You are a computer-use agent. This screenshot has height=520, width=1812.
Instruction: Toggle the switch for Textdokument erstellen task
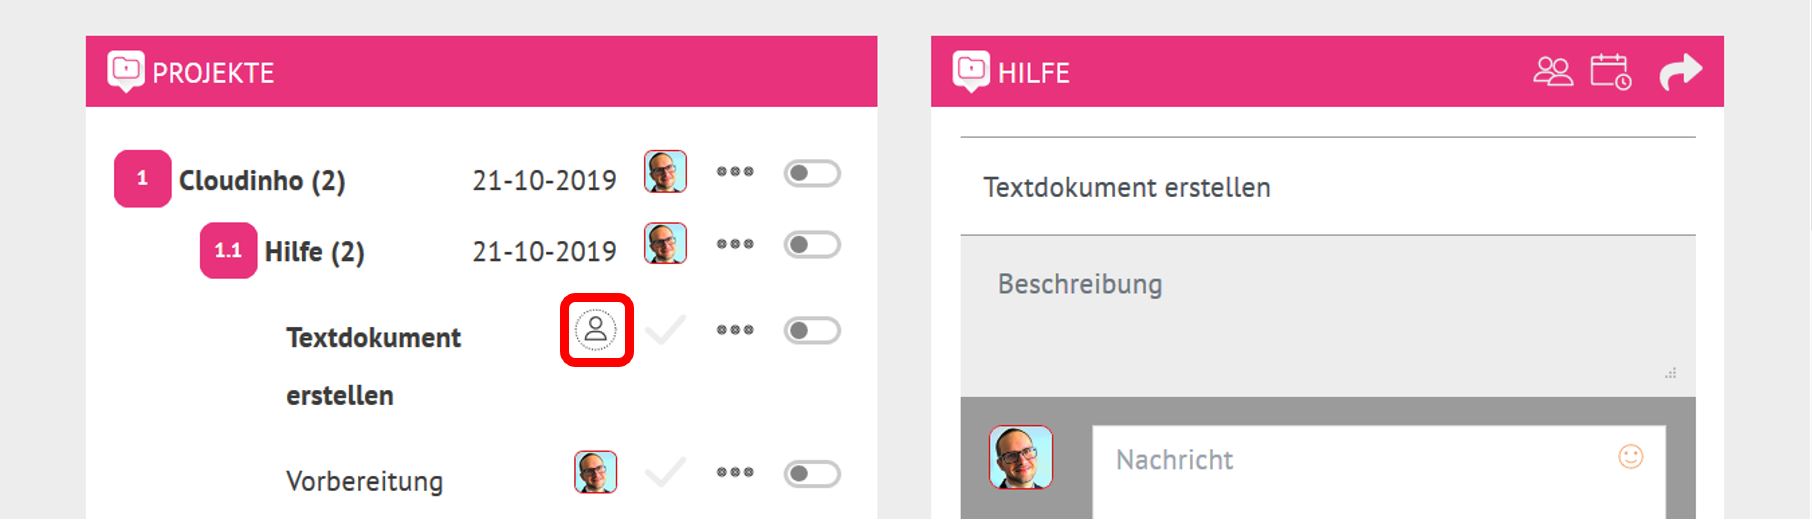pyautogui.click(x=812, y=331)
